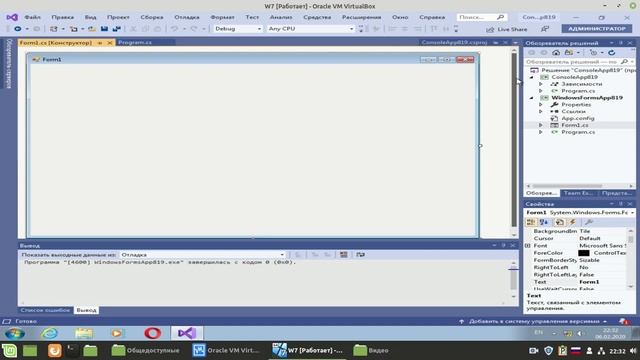This screenshot has width=640, height=360.
Task: Open the Отладка menu
Action: 187,17
